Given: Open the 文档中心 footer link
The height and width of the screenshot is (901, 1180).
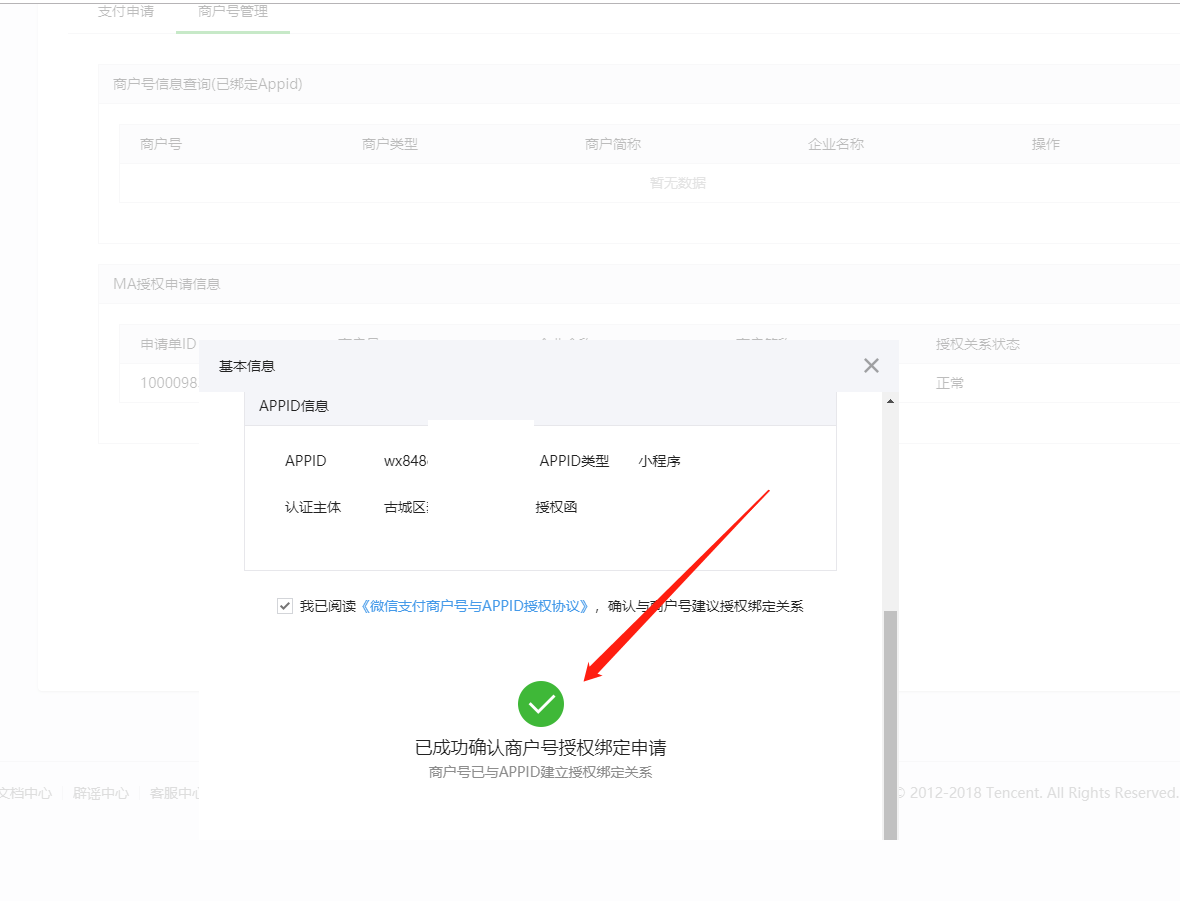Looking at the screenshot, I should click(24, 793).
